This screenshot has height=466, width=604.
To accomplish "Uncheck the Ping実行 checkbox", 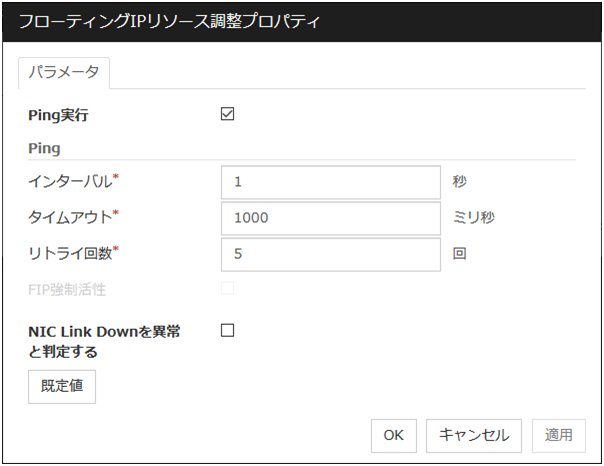I will pos(227,114).
